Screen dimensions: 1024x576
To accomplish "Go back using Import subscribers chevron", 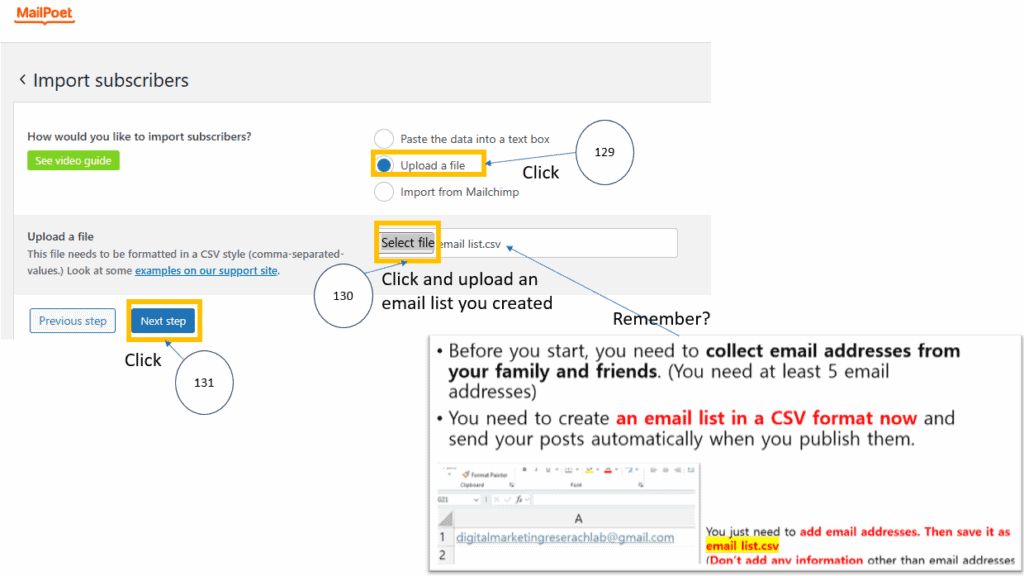I will (23, 80).
